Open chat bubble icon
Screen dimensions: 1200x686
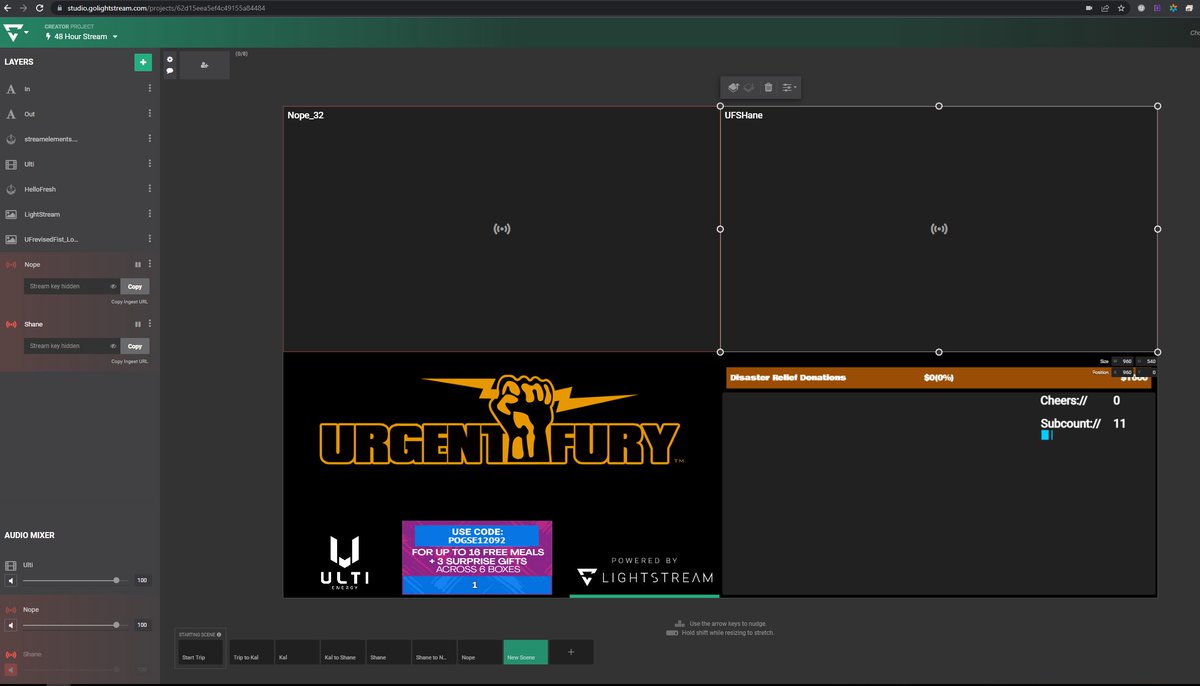pyautogui.click(x=170, y=71)
